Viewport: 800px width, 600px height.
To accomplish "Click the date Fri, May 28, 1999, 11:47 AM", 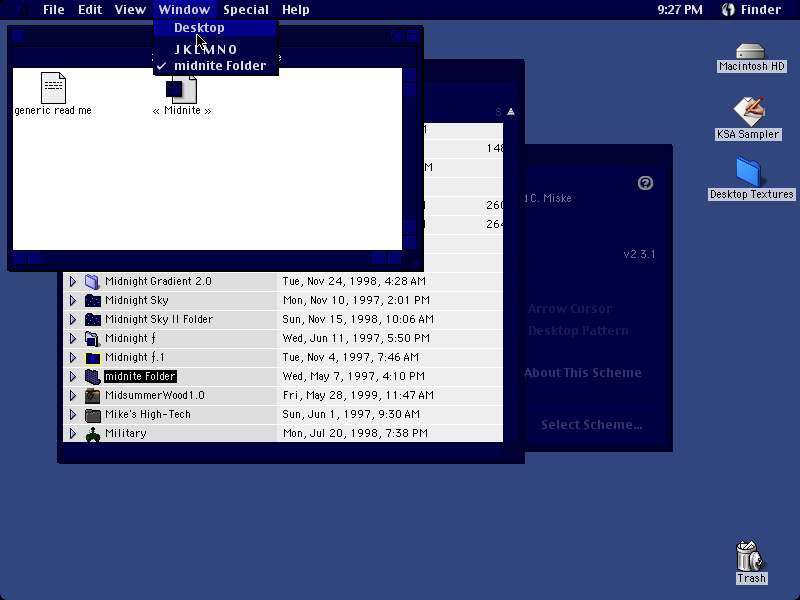I will [358, 395].
